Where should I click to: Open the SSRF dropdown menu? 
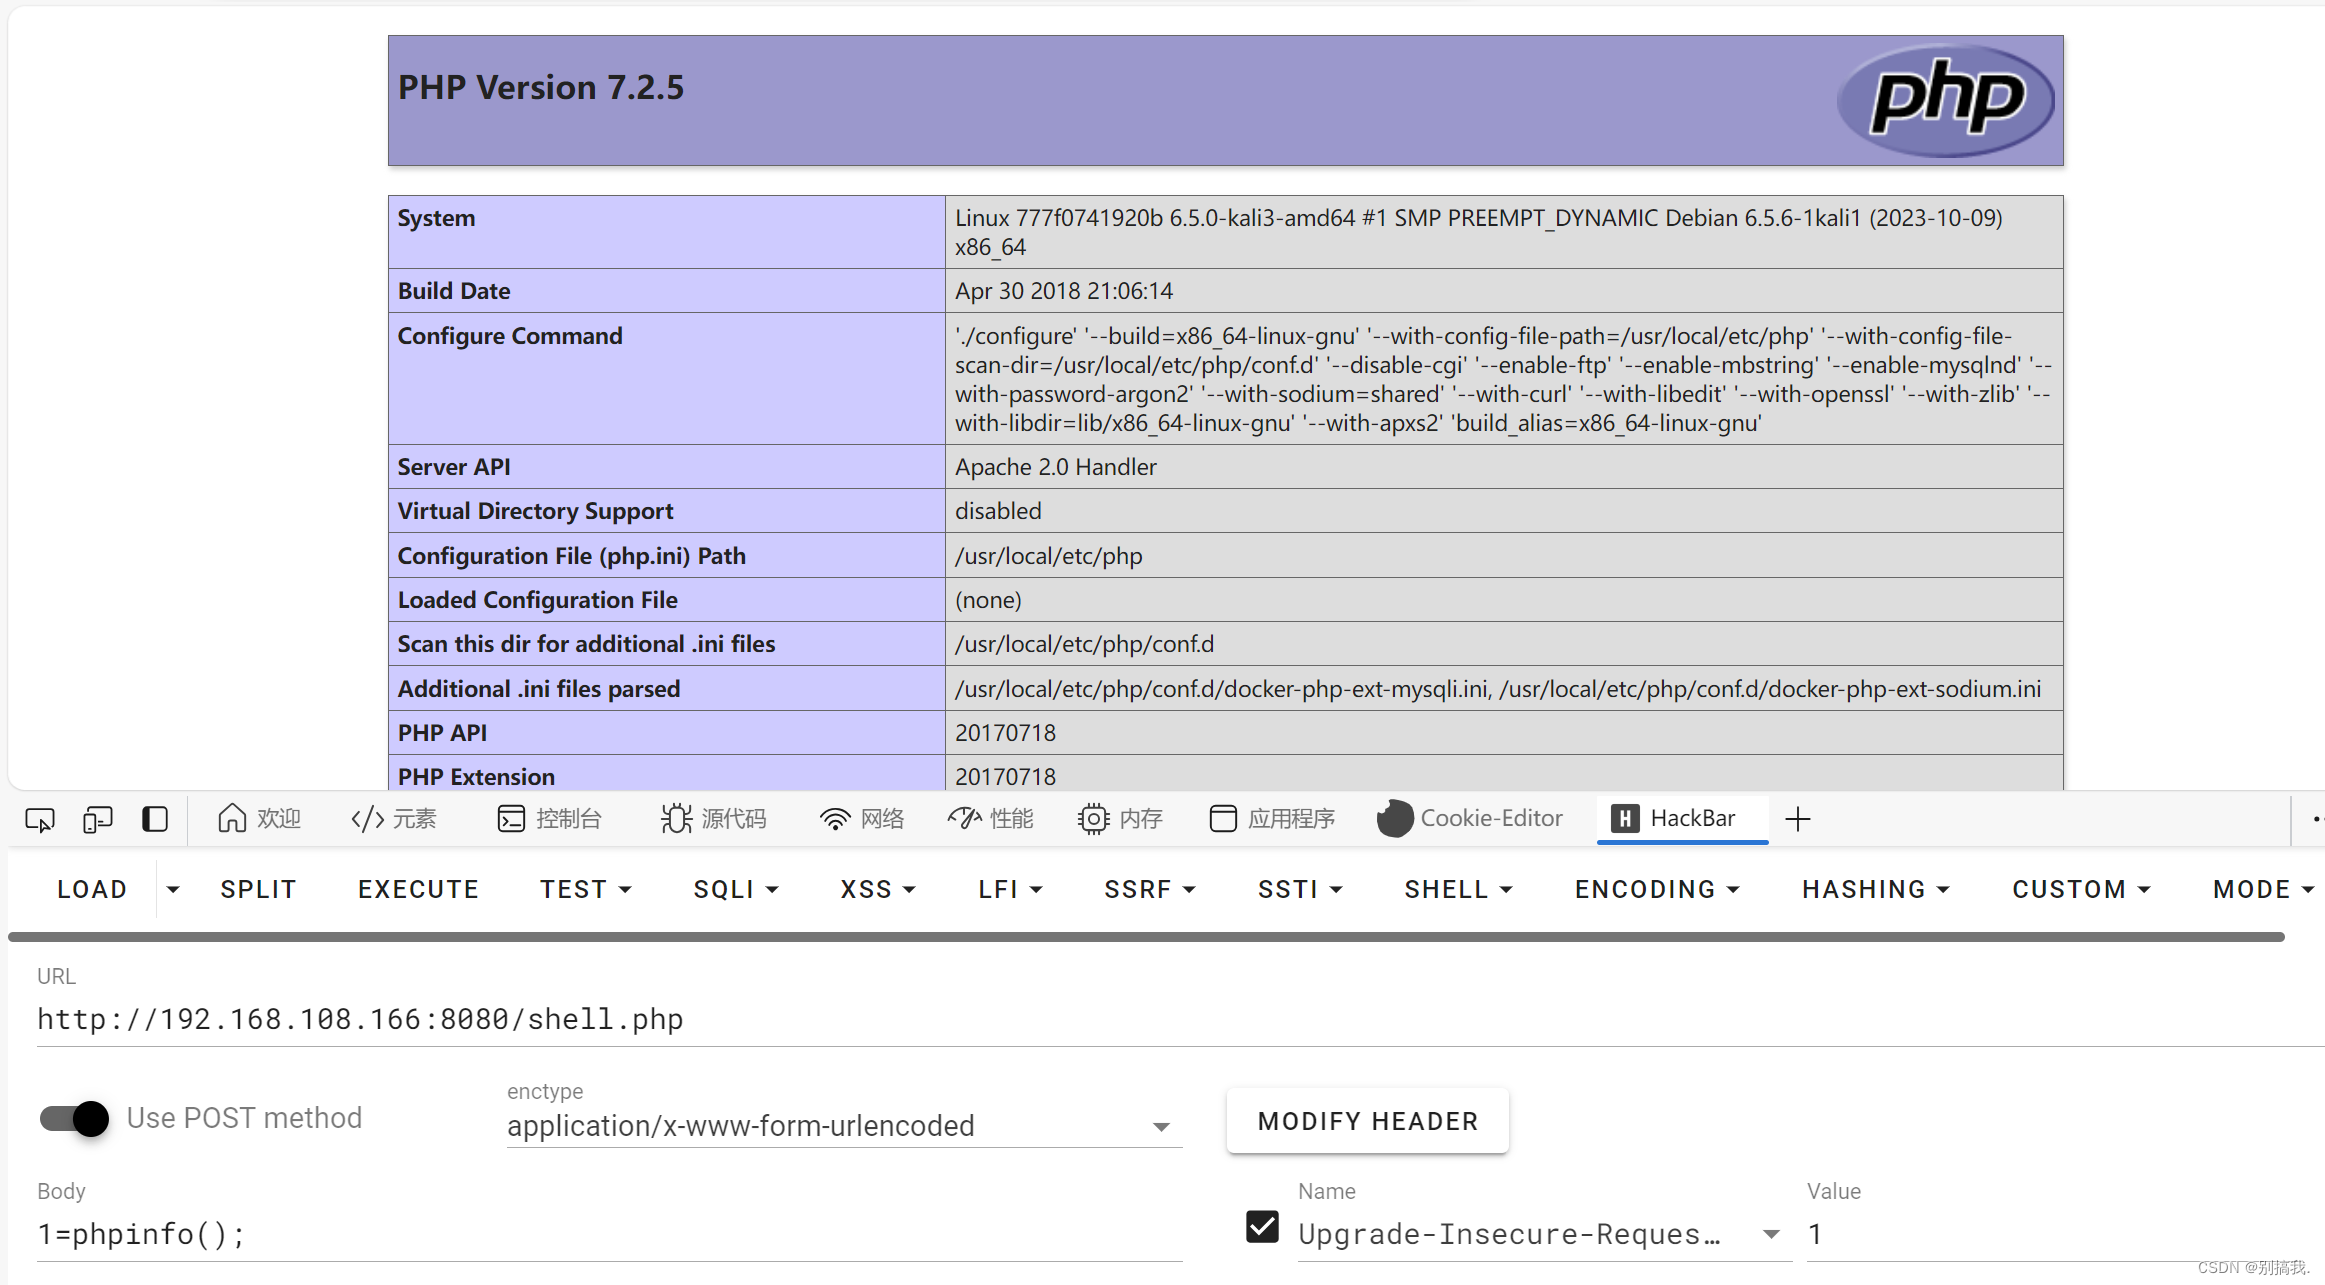click(x=1150, y=889)
